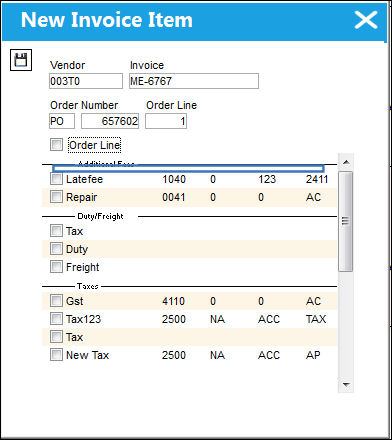The width and height of the screenshot is (392, 440).
Task: Click the Tax123 row ACC value
Action: pyautogui.click(x=269, y=319)
